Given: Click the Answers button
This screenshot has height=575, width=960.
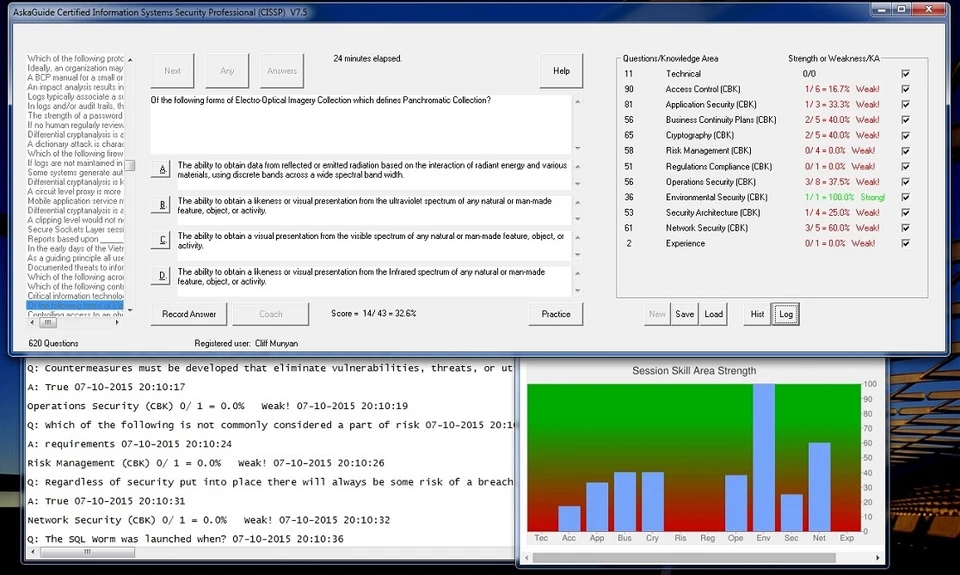Looking at the screenshot, I should 282,70.
